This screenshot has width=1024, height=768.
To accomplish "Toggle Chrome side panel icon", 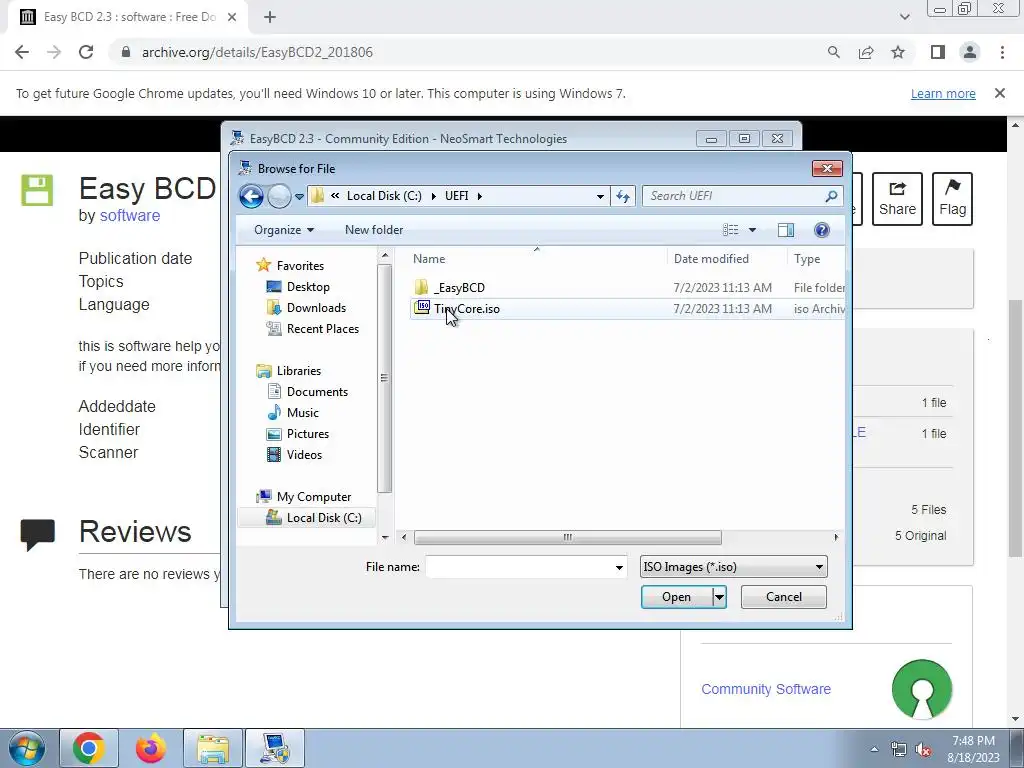I will click(938, 52).
